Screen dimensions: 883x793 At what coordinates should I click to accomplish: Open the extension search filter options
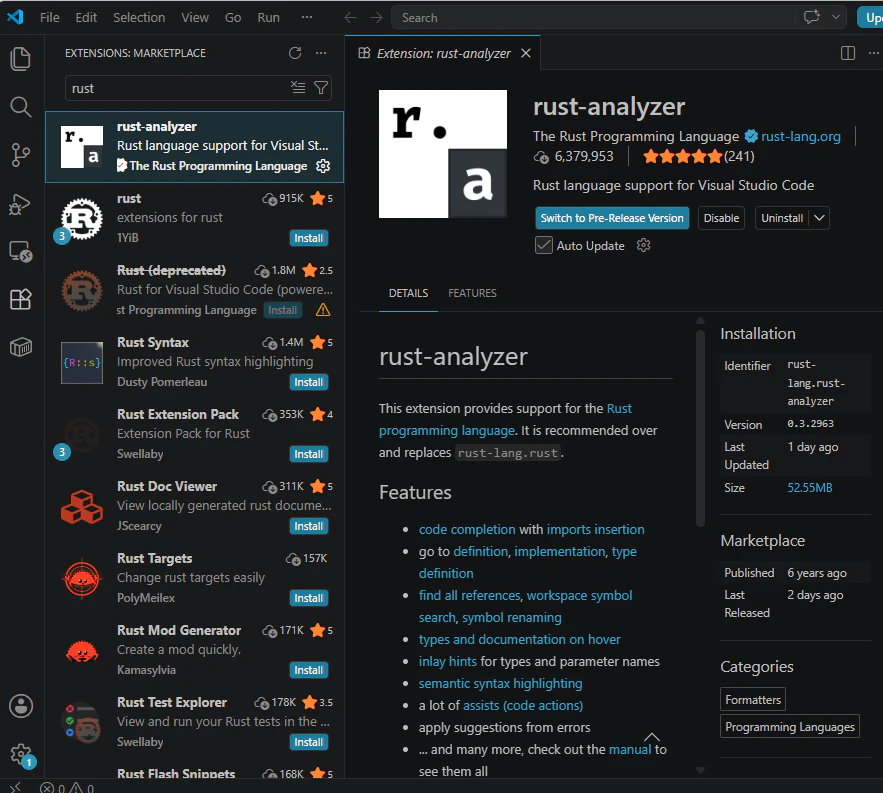pyautogui.click(x=321, y=88)
